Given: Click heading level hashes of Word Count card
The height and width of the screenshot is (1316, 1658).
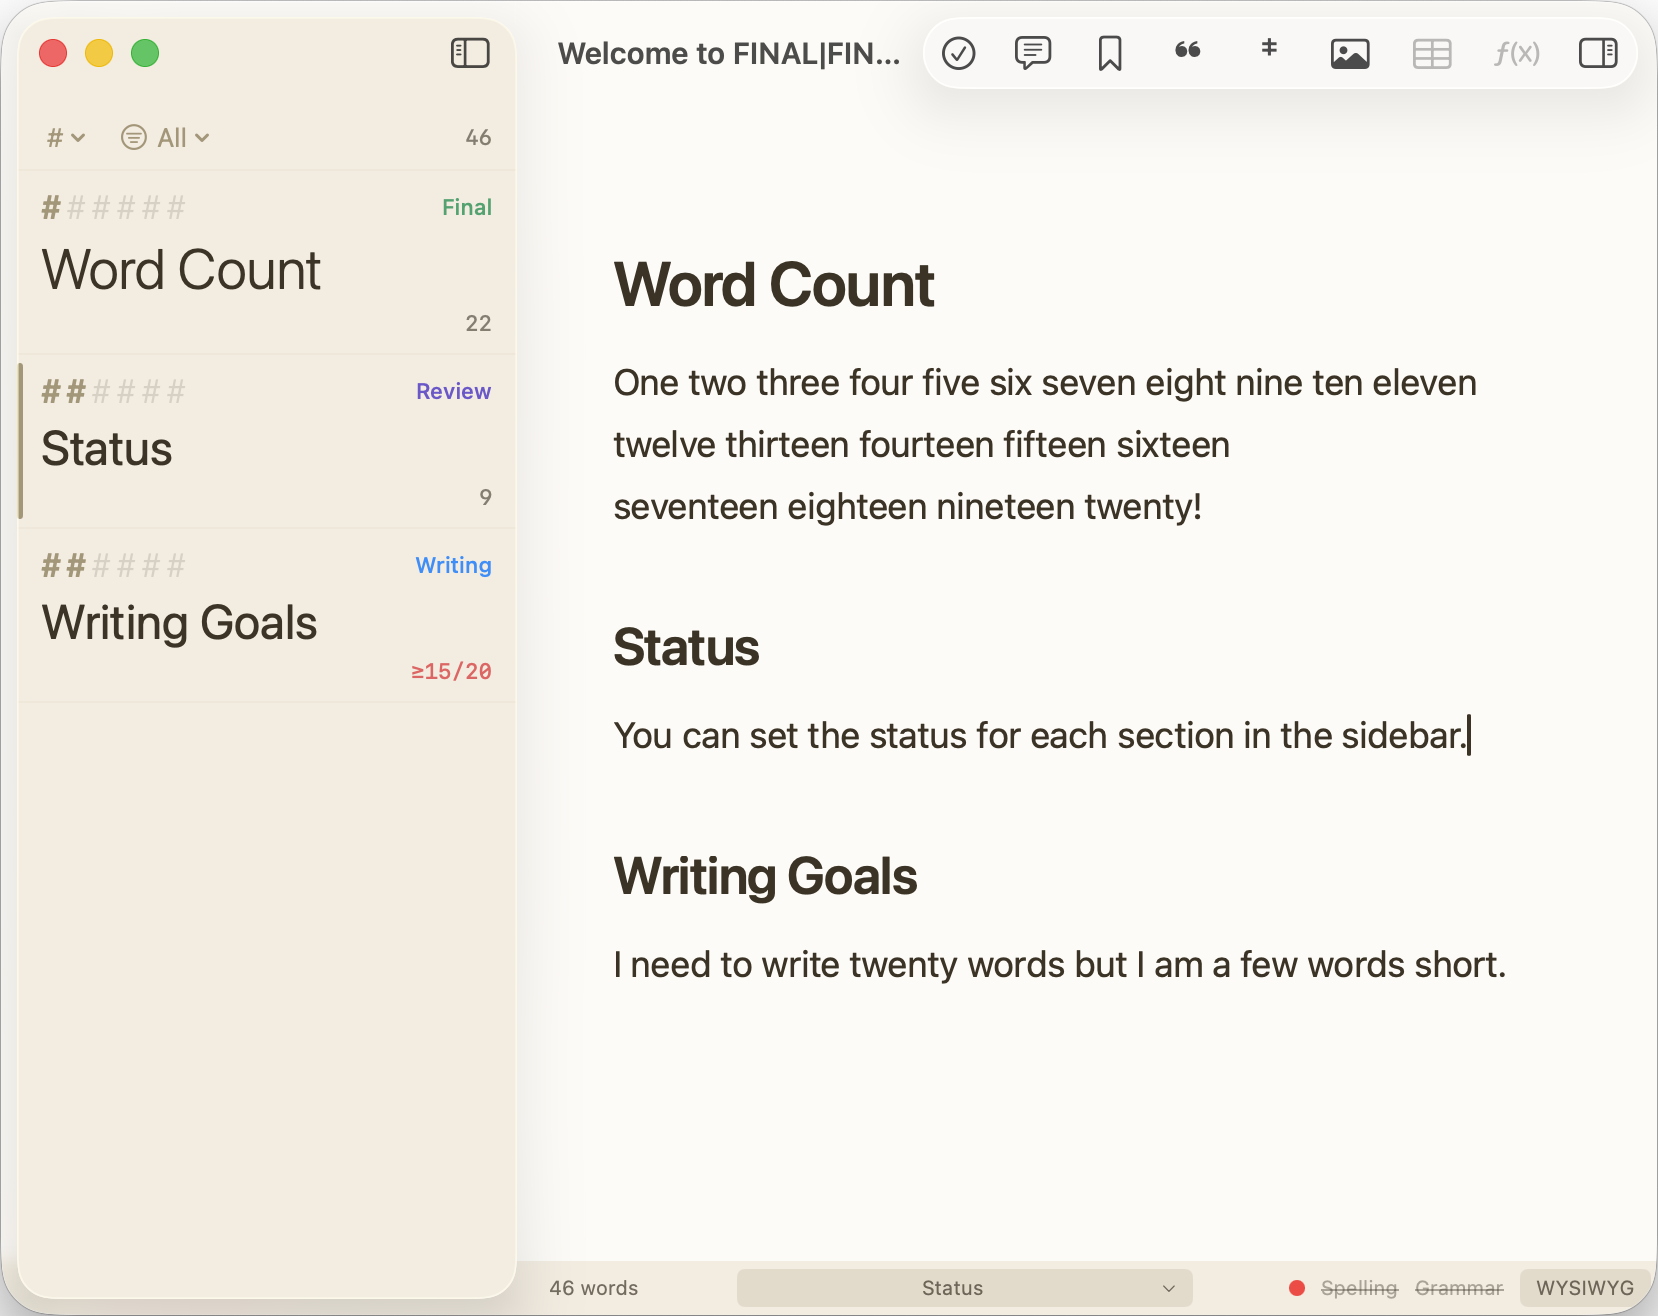Looking at the screenshot, I should tap(113, 208).
